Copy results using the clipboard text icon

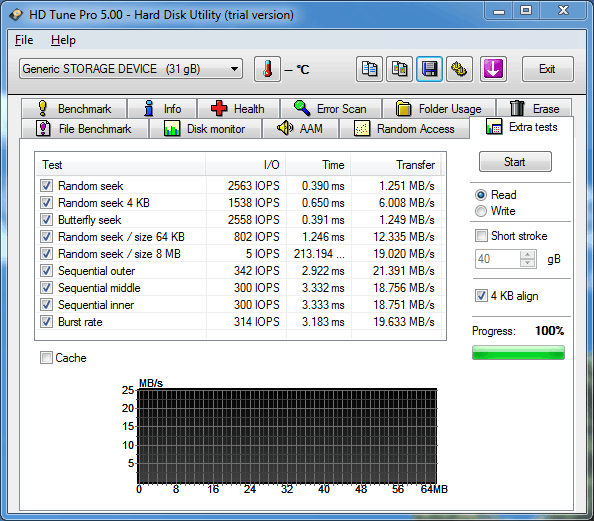[369, 69]
